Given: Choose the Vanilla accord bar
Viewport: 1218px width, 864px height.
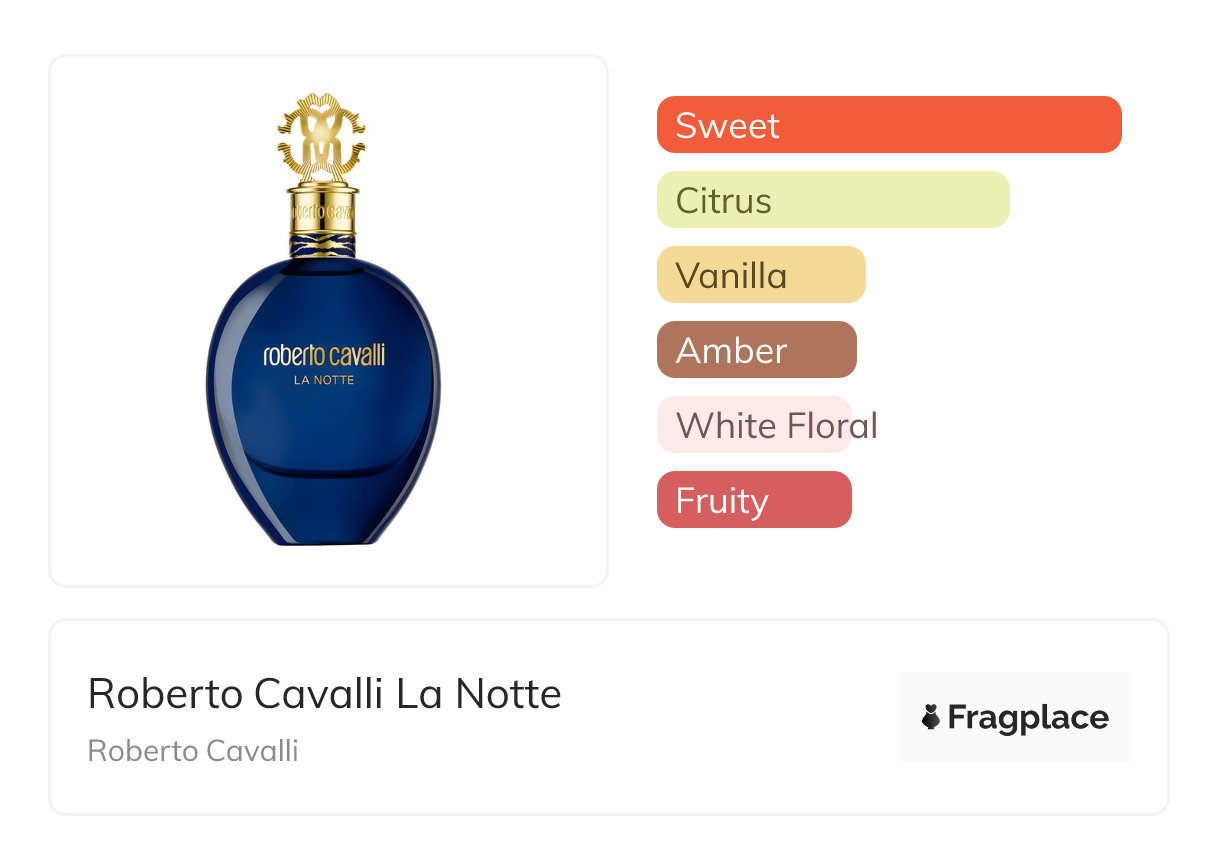Looking at the screenshot, I should [x=760, y=275].
